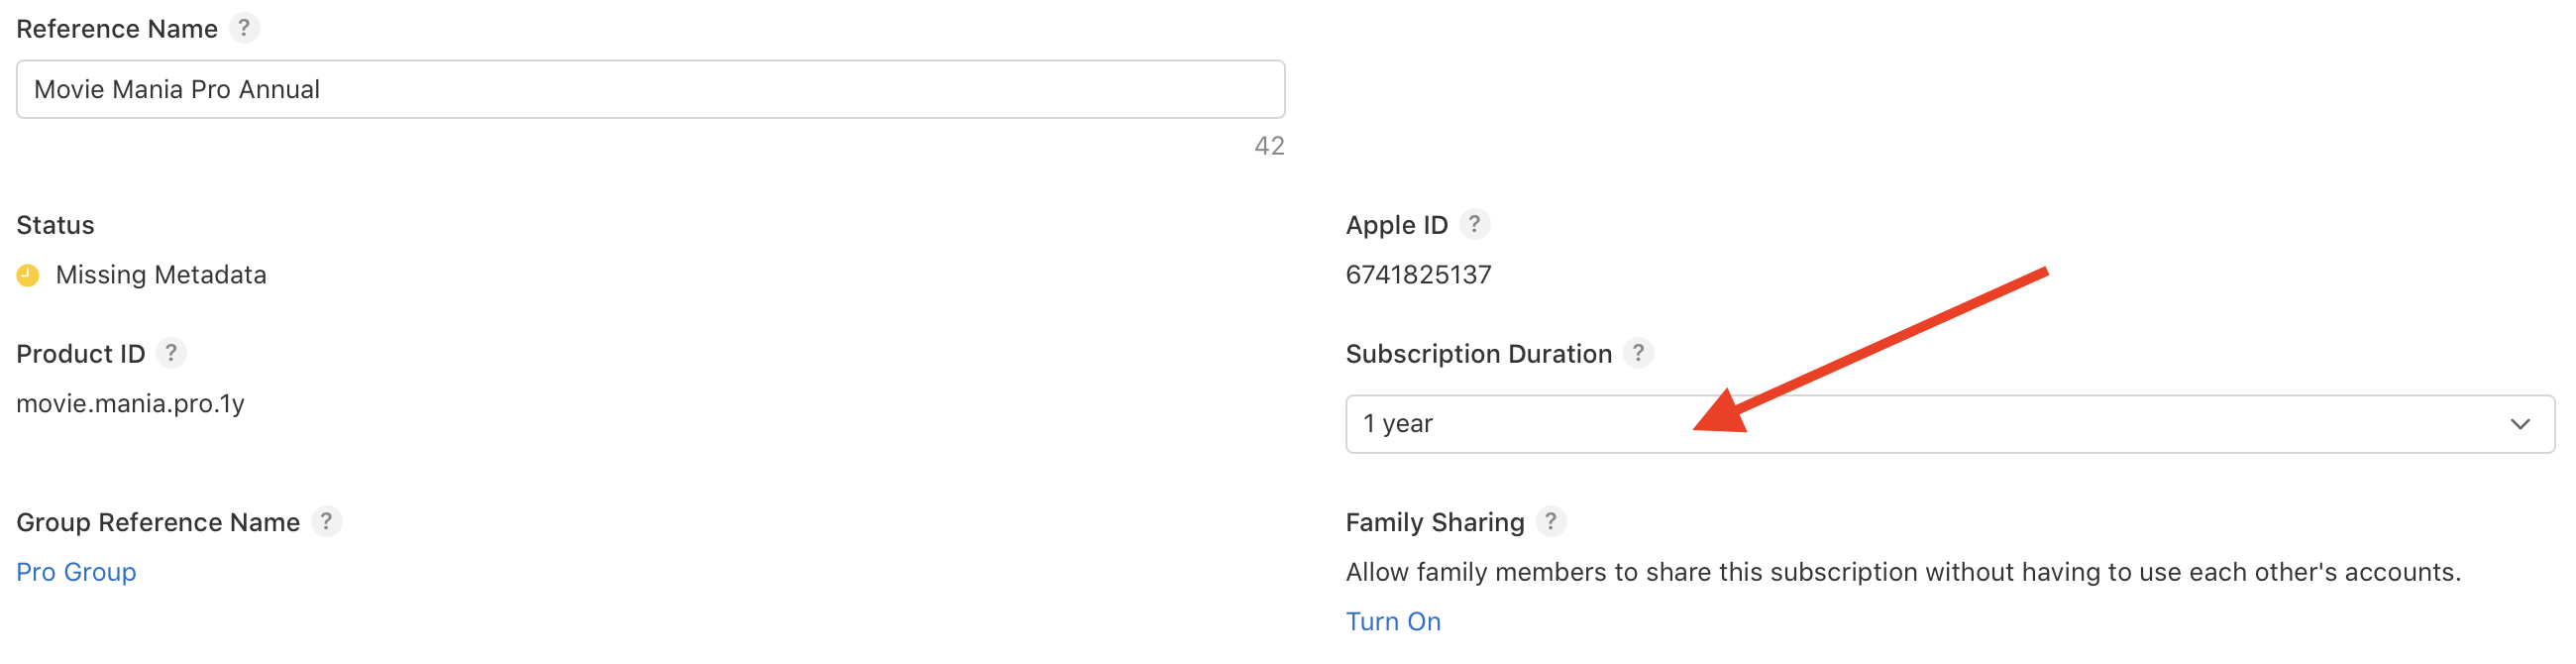This screenshot has width=2576, height=664.
Task: Click the Status heading label
Action: [x=55, y=225]
